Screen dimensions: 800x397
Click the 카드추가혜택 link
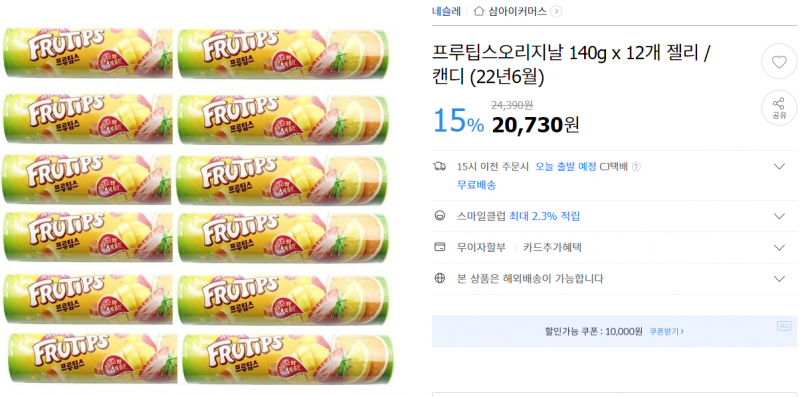coord(552,247)
